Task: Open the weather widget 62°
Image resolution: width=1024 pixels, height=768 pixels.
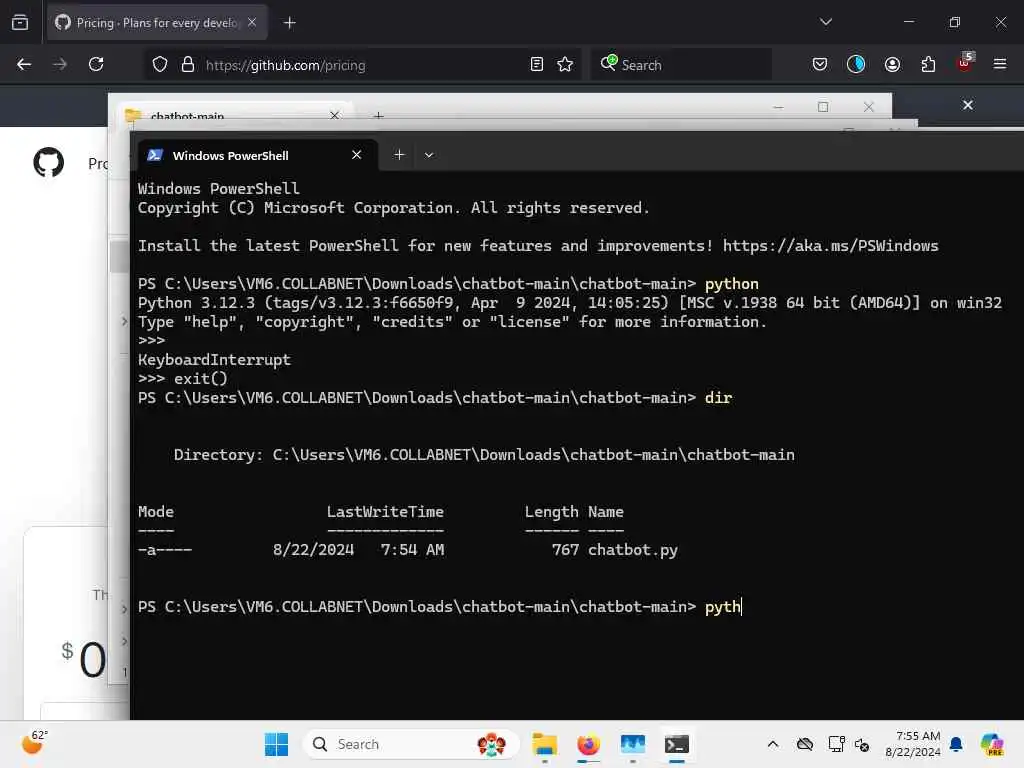Action: click(x=34, y=743)
